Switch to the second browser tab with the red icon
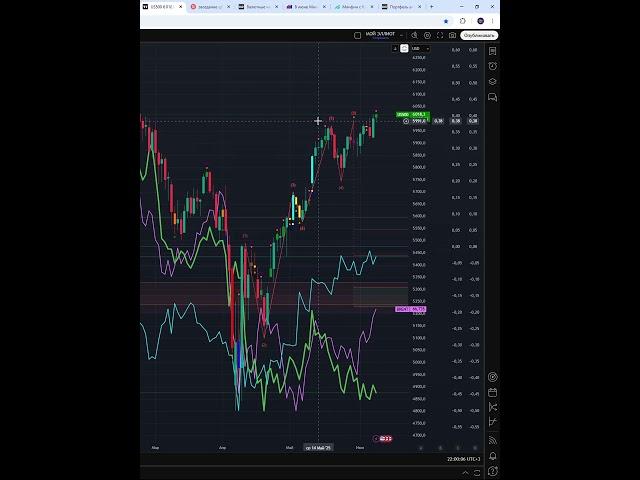The image size is (640, 480). coord(211,7)
